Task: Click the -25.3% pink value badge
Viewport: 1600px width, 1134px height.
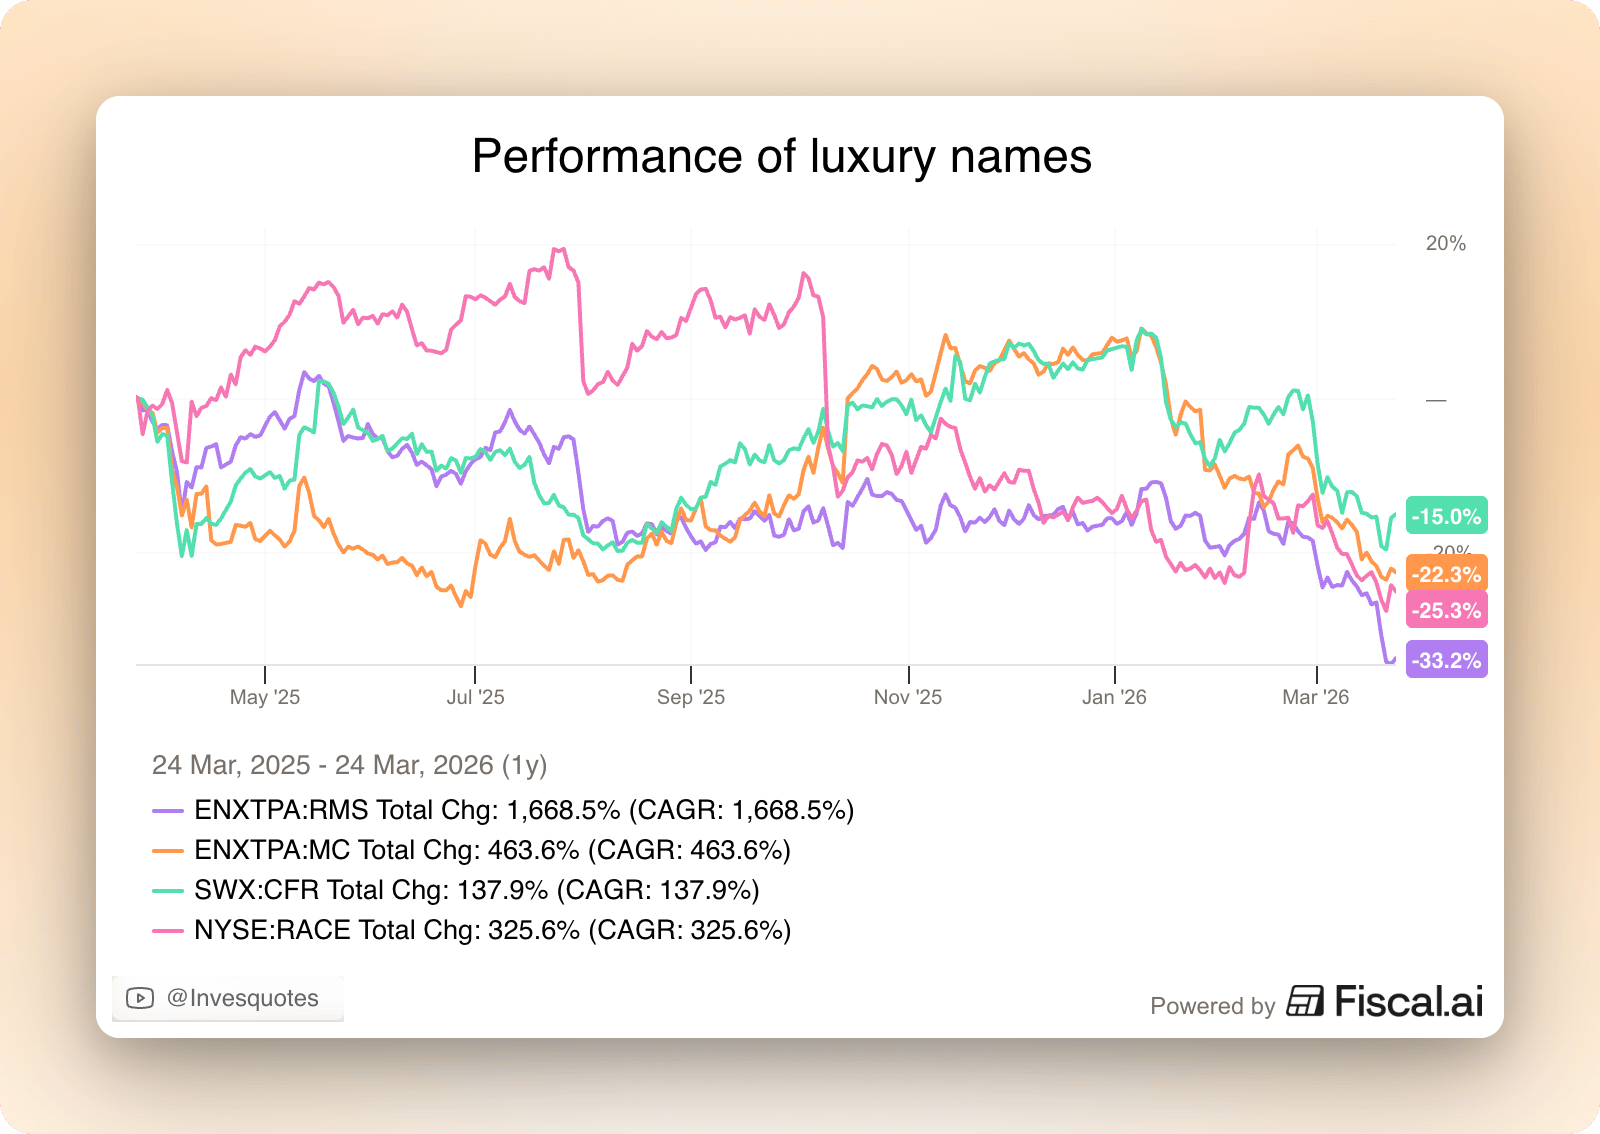Action: [x=1447, y=610]
